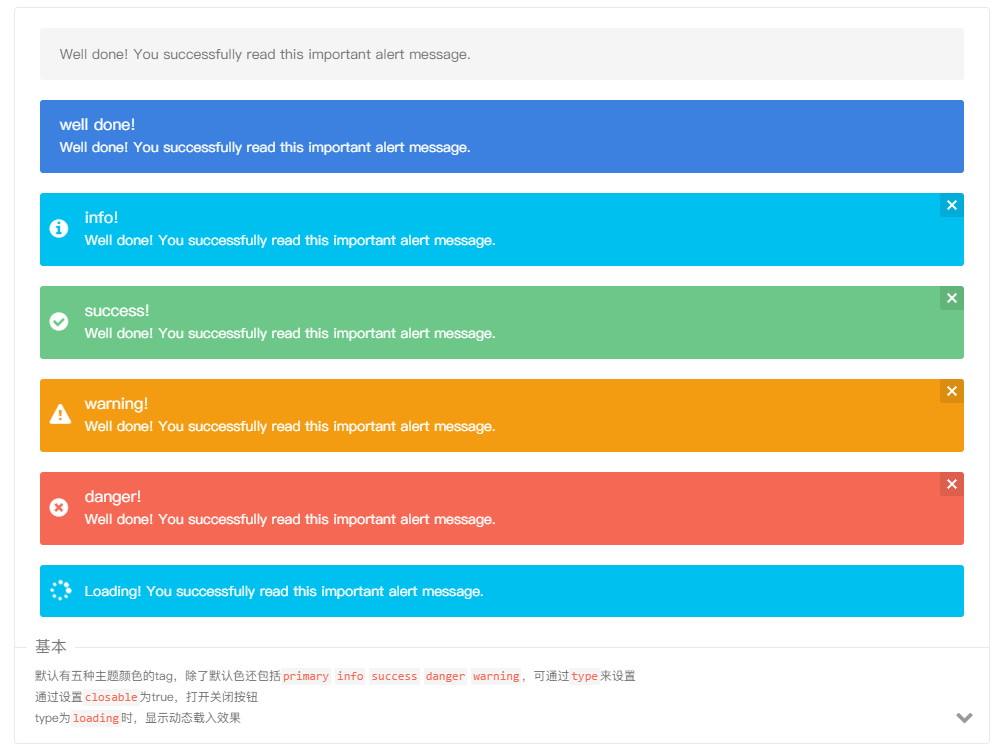Close the info alert
The height and width of the screenshot is (750, 996).
click(x=951, y=205)
